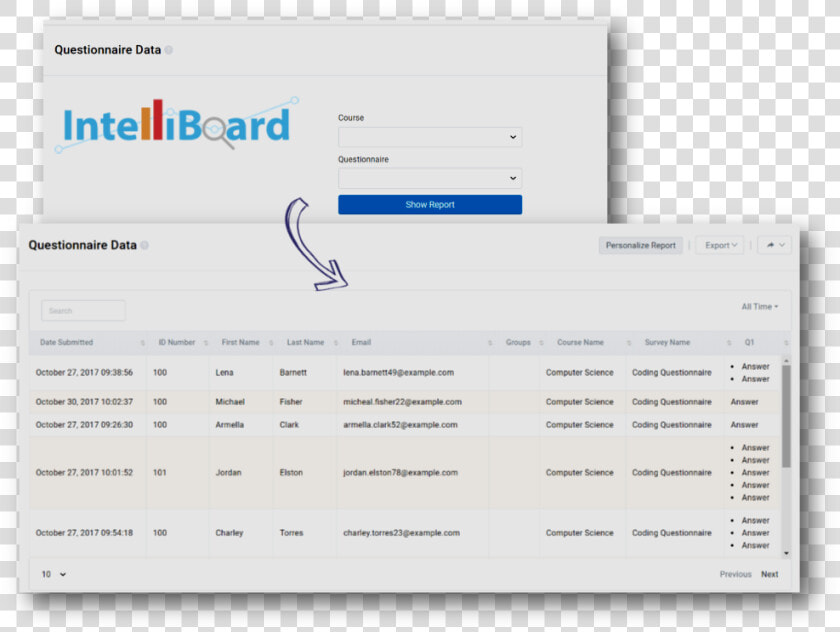Click the scrollbar down arrow
840x632 pixels.
tap(786, 553)
